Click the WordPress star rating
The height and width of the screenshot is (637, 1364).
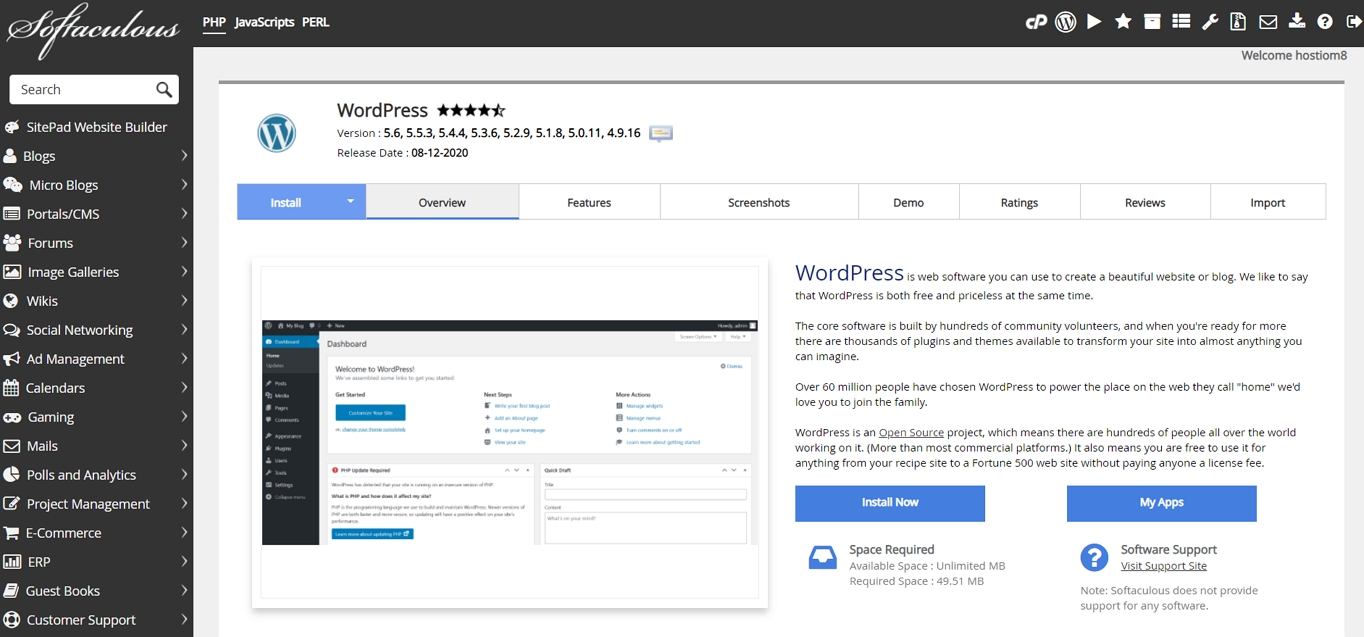point(471,110)
